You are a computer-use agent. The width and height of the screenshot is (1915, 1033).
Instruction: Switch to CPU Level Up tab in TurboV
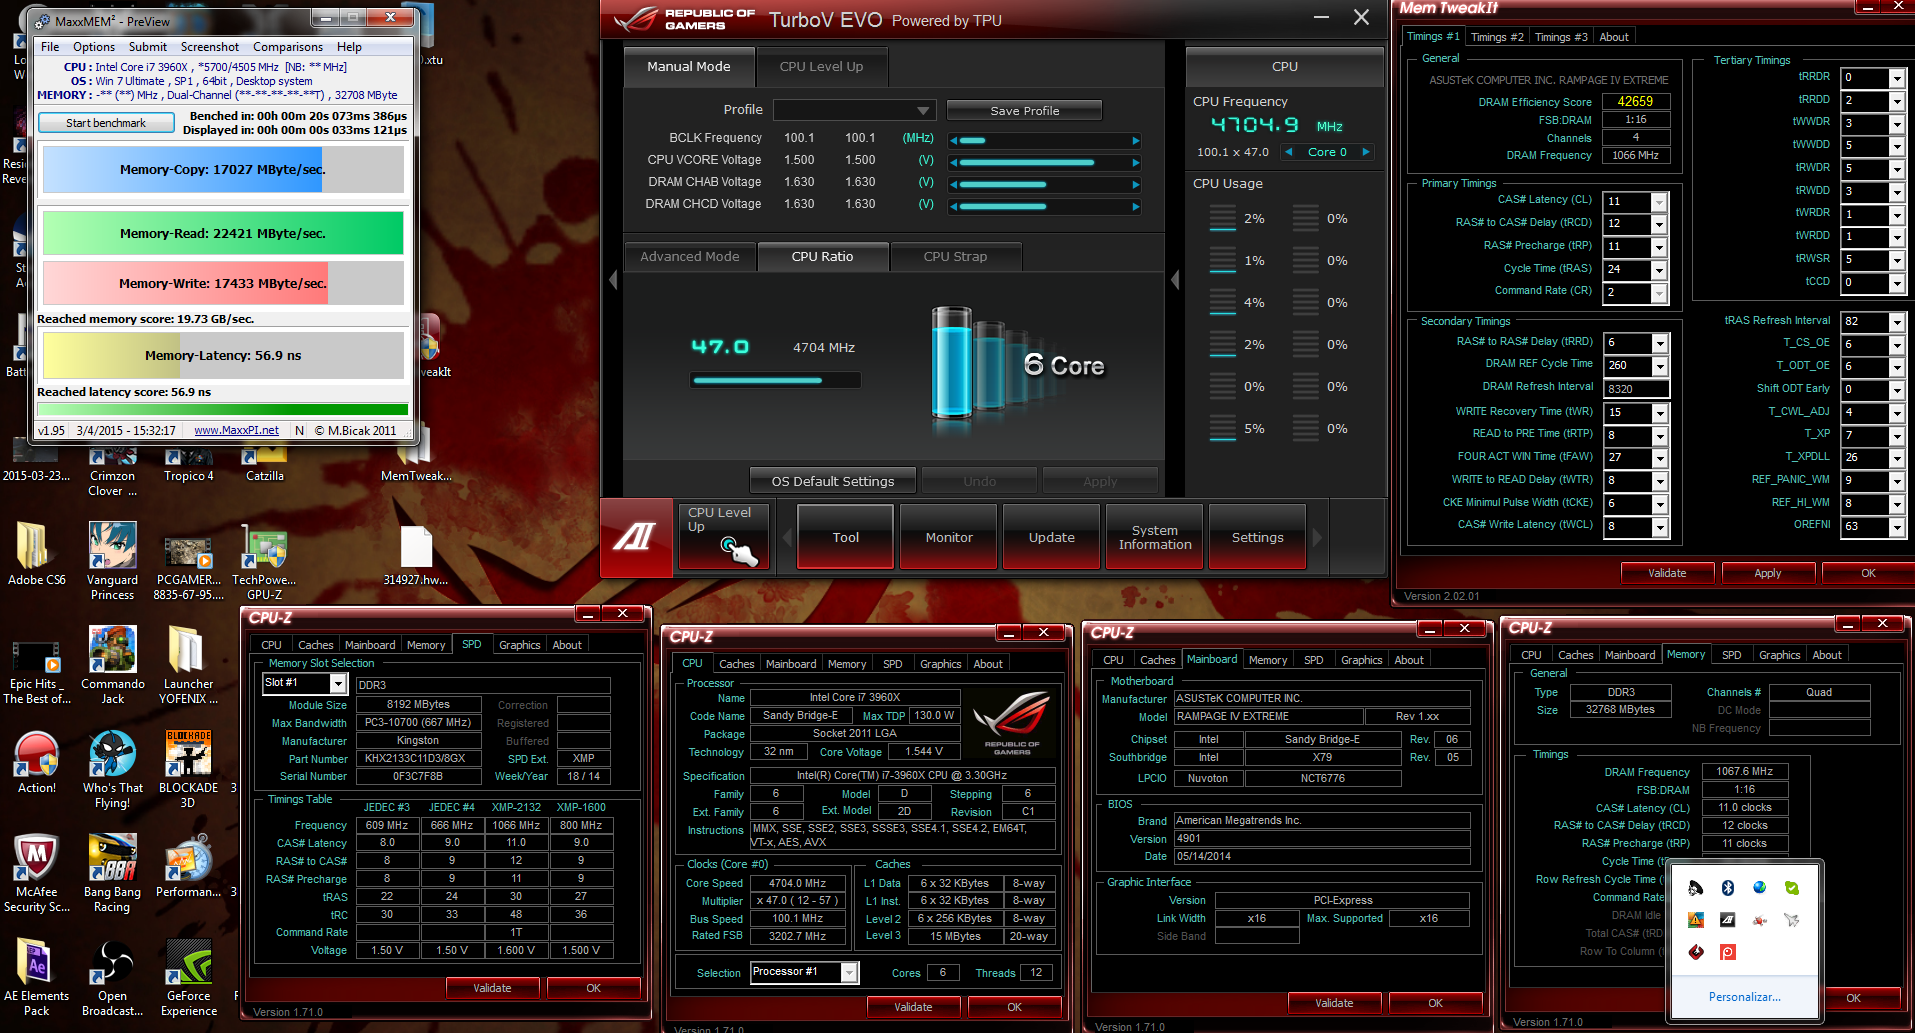click(821, 67)
